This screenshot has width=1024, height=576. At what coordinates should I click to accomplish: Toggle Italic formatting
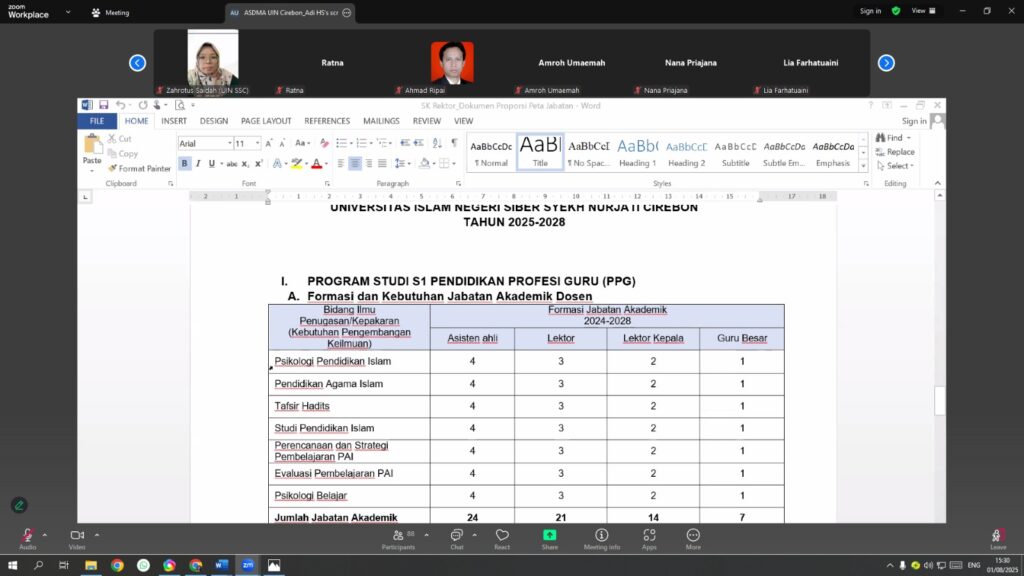click(198, 164)
